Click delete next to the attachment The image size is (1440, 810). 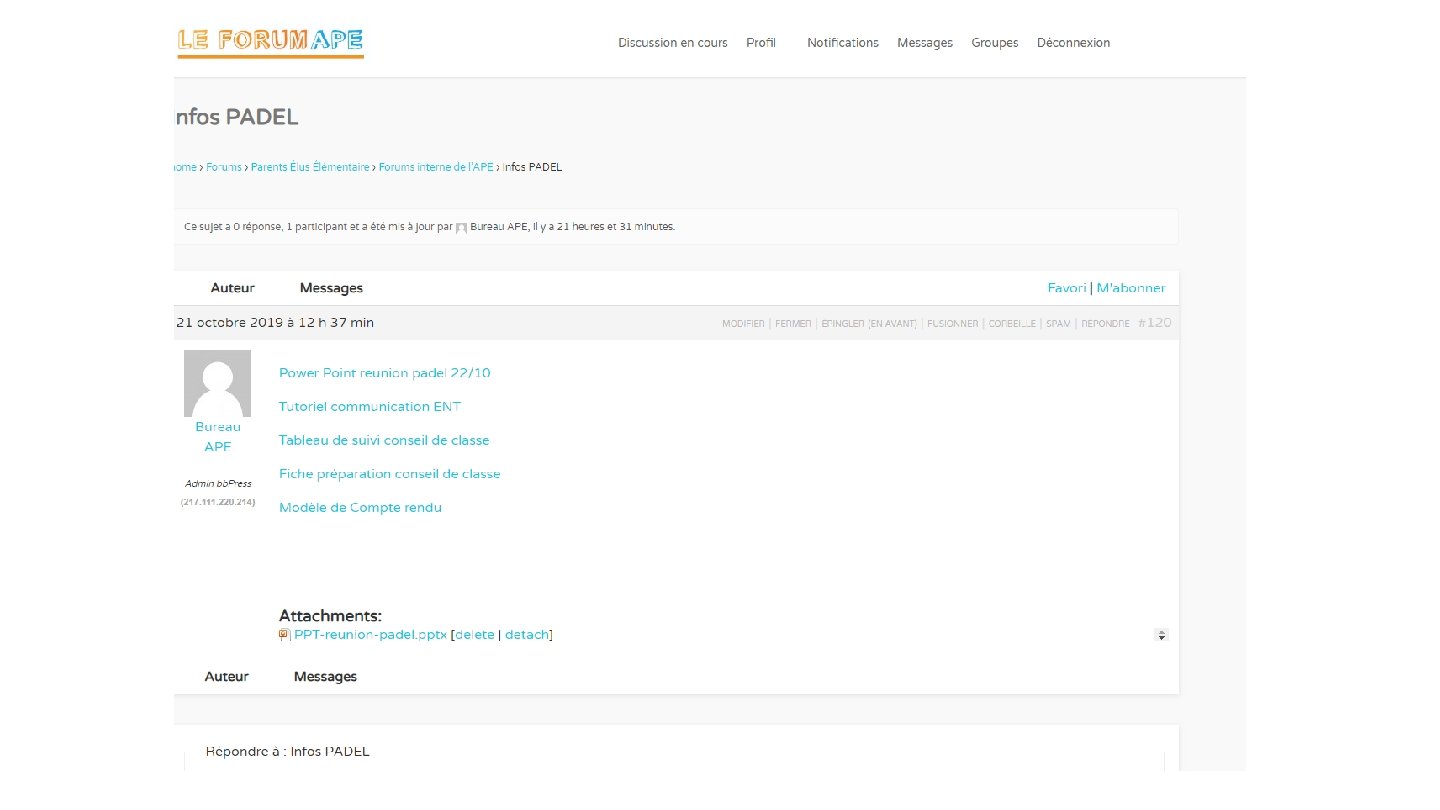point(475,635)
